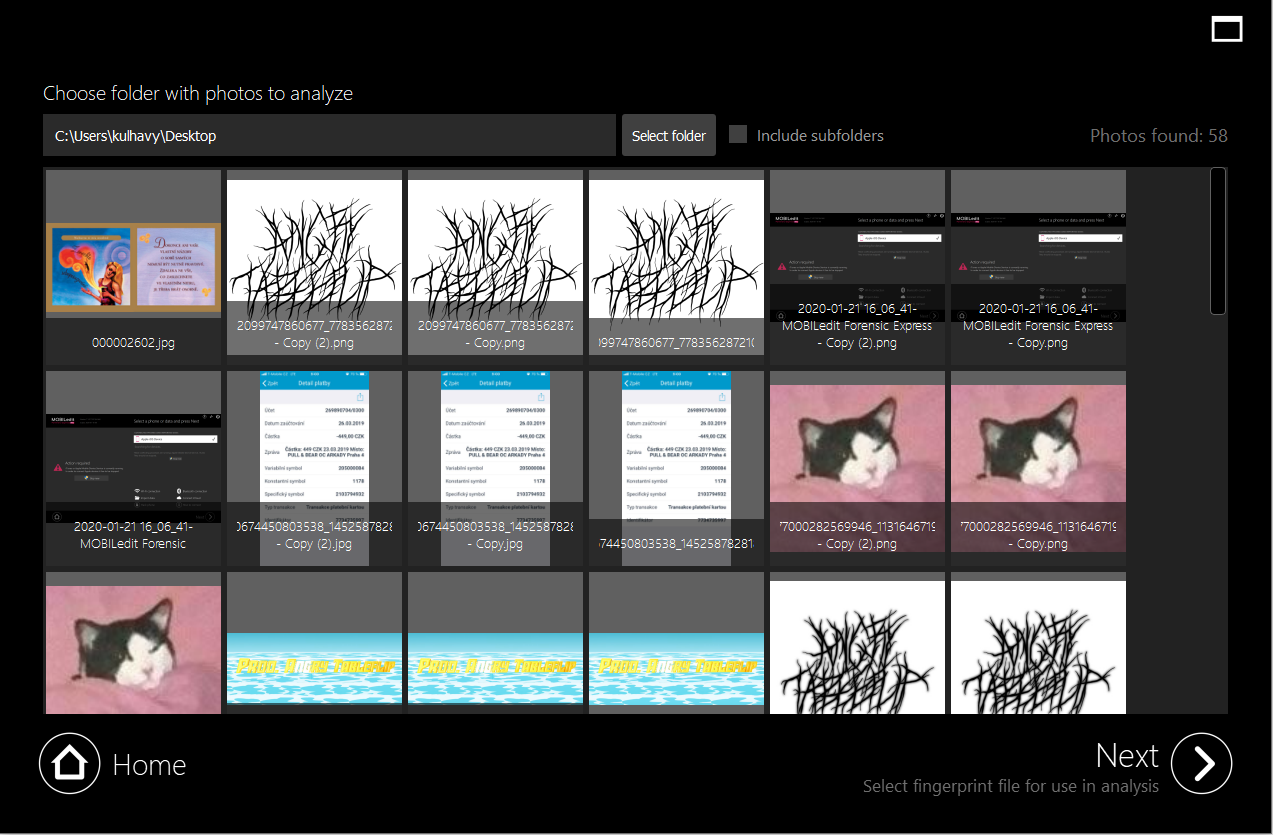Enable the Include subfolders checkbox

click(x=738, y=135)
